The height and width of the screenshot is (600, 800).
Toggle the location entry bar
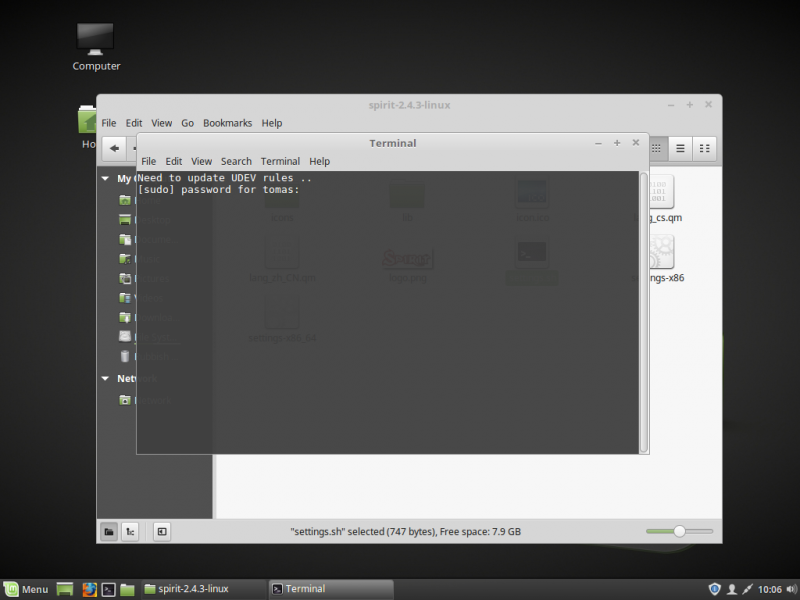(161, 531)
